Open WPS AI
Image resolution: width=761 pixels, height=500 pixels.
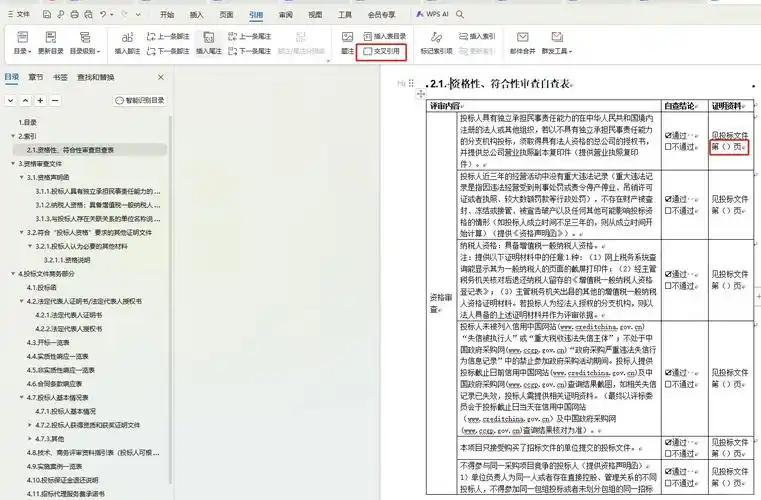(432, 15)
